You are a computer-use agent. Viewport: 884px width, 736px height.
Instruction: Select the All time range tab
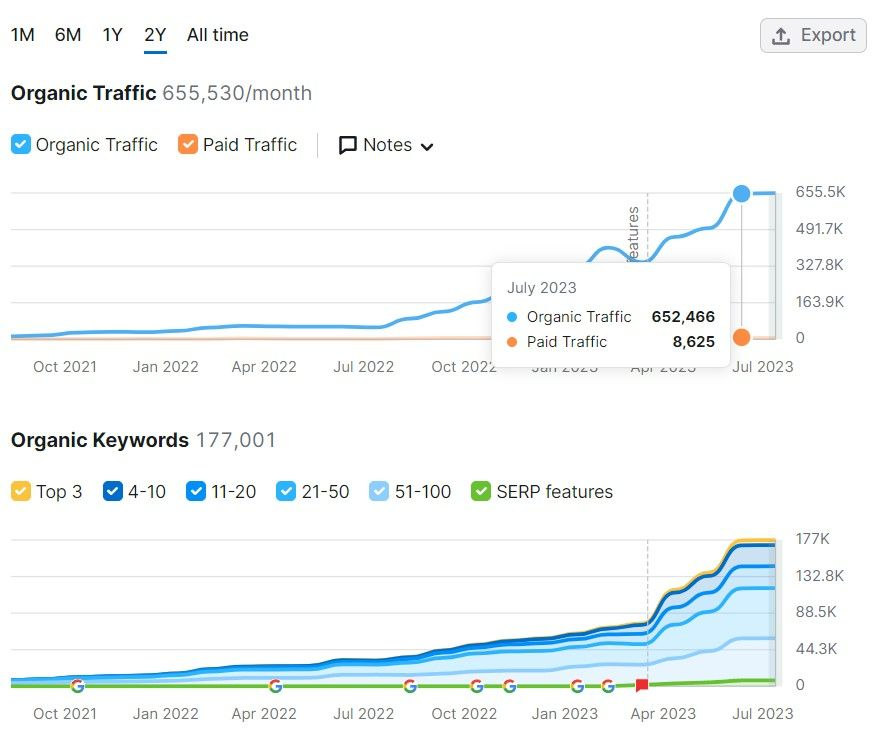218,35
